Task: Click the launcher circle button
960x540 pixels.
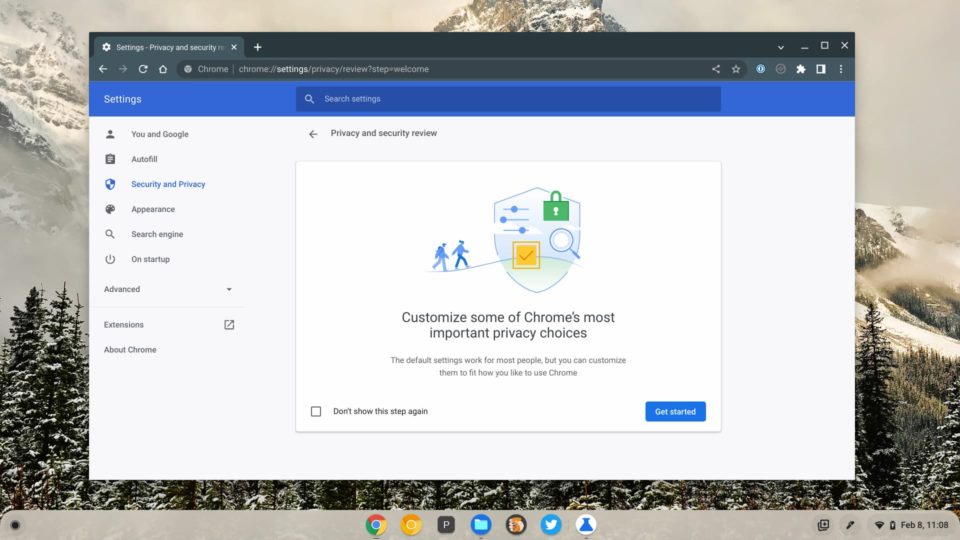Action: pyautogui.click(x=15, y=525)
